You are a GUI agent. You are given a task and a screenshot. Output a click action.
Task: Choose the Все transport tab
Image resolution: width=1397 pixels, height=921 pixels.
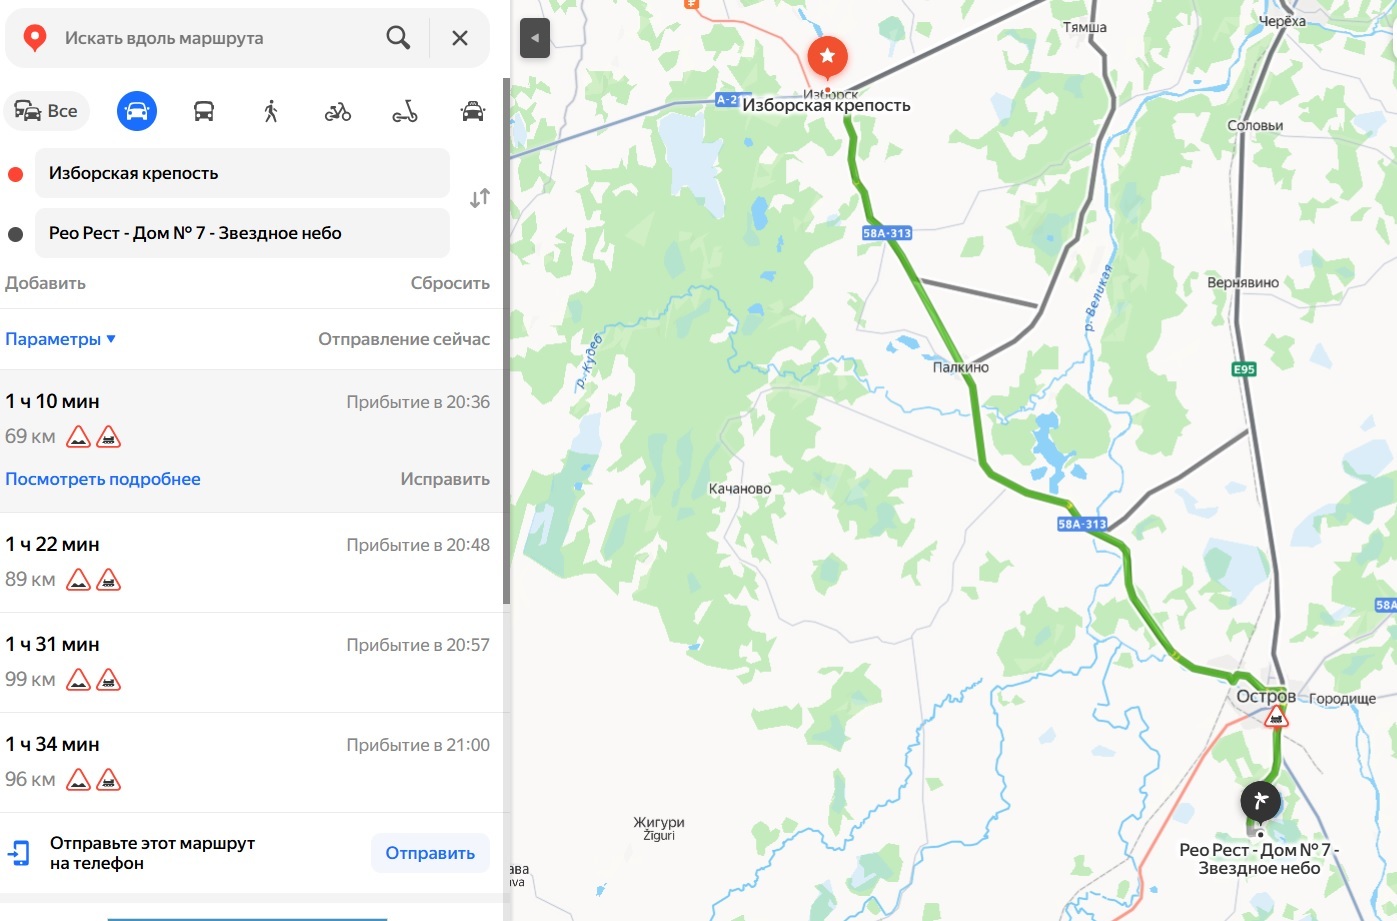(47, 111)
